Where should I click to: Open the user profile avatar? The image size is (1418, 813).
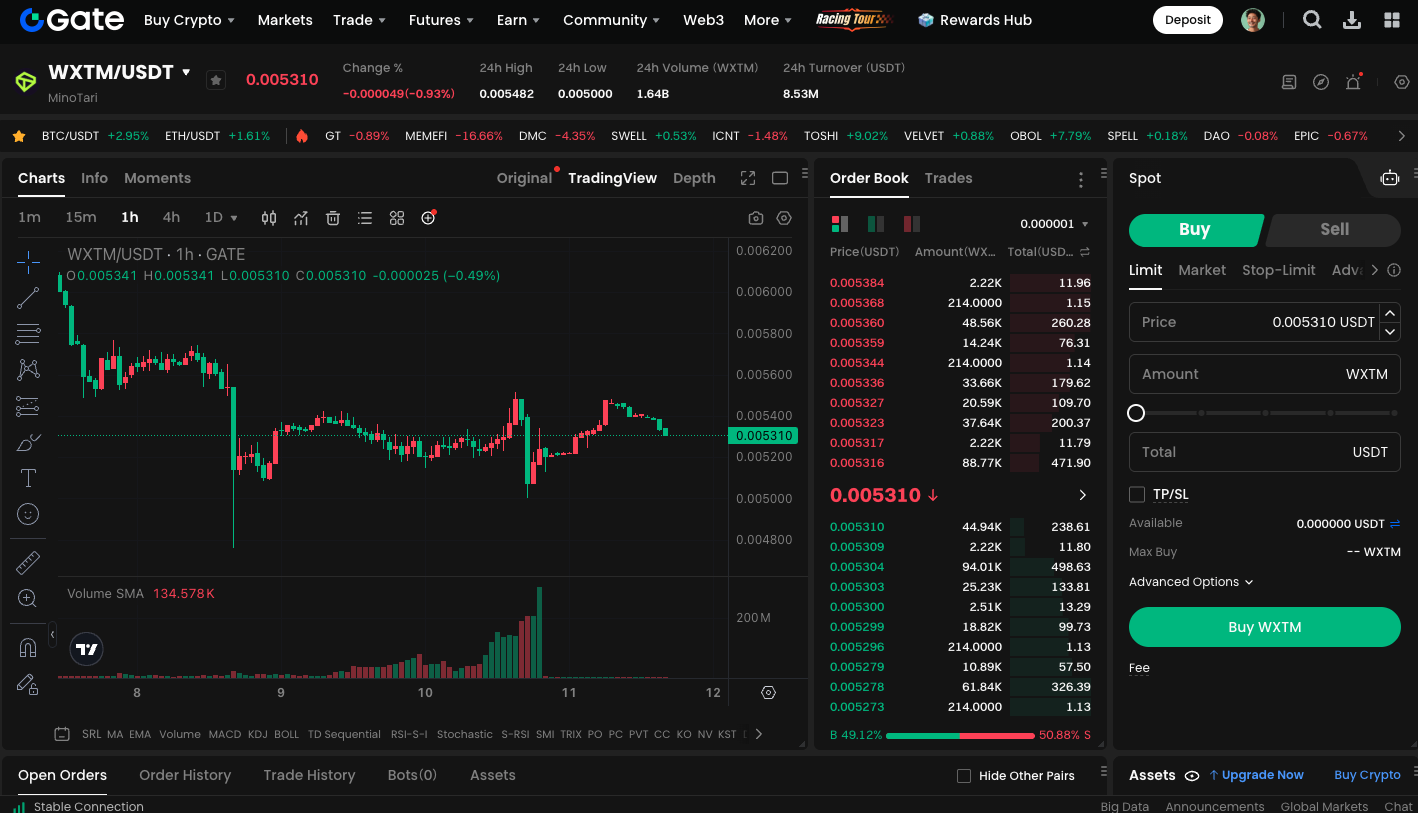pos(1253,20)
